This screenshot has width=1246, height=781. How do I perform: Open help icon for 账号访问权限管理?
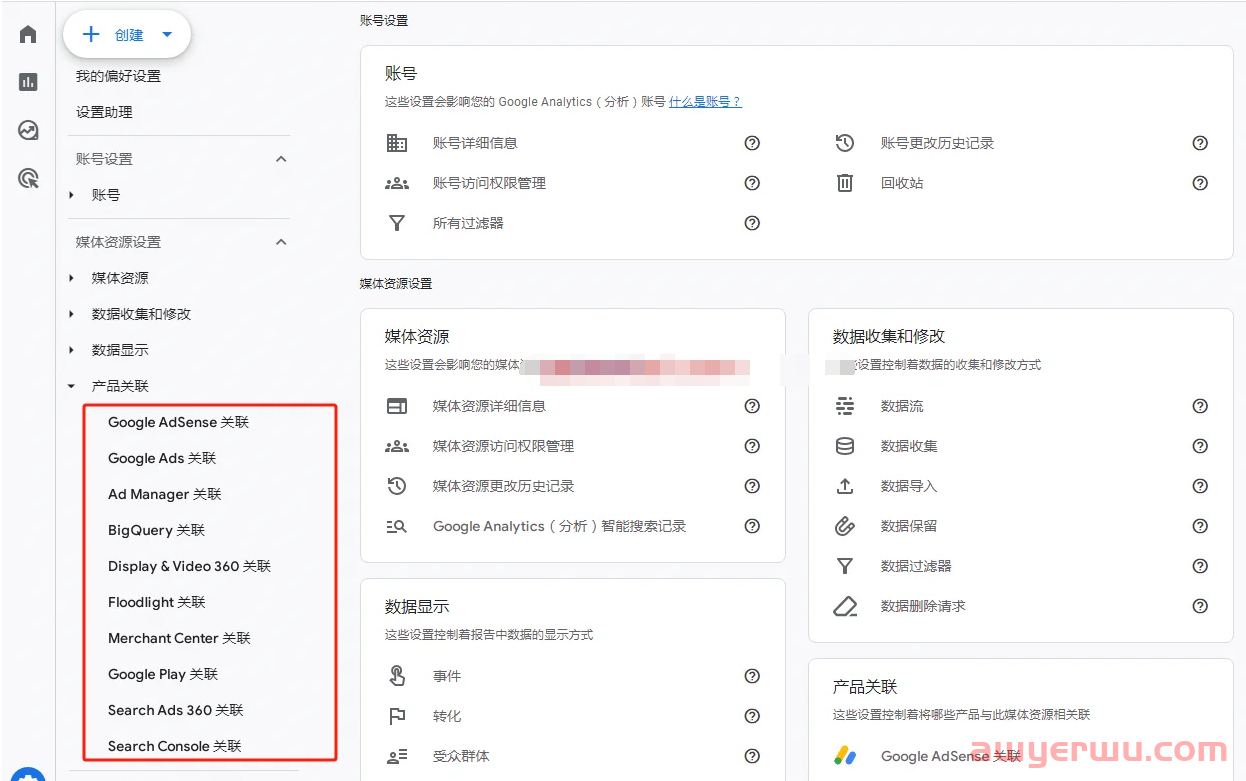point(752,183)
